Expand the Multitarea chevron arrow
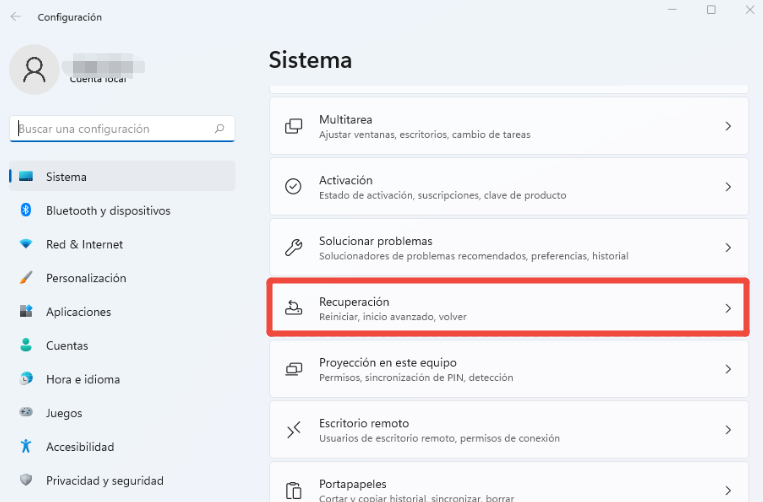This screenshot has height=502, width=763. pyautogui.click(x=728, y=126)
